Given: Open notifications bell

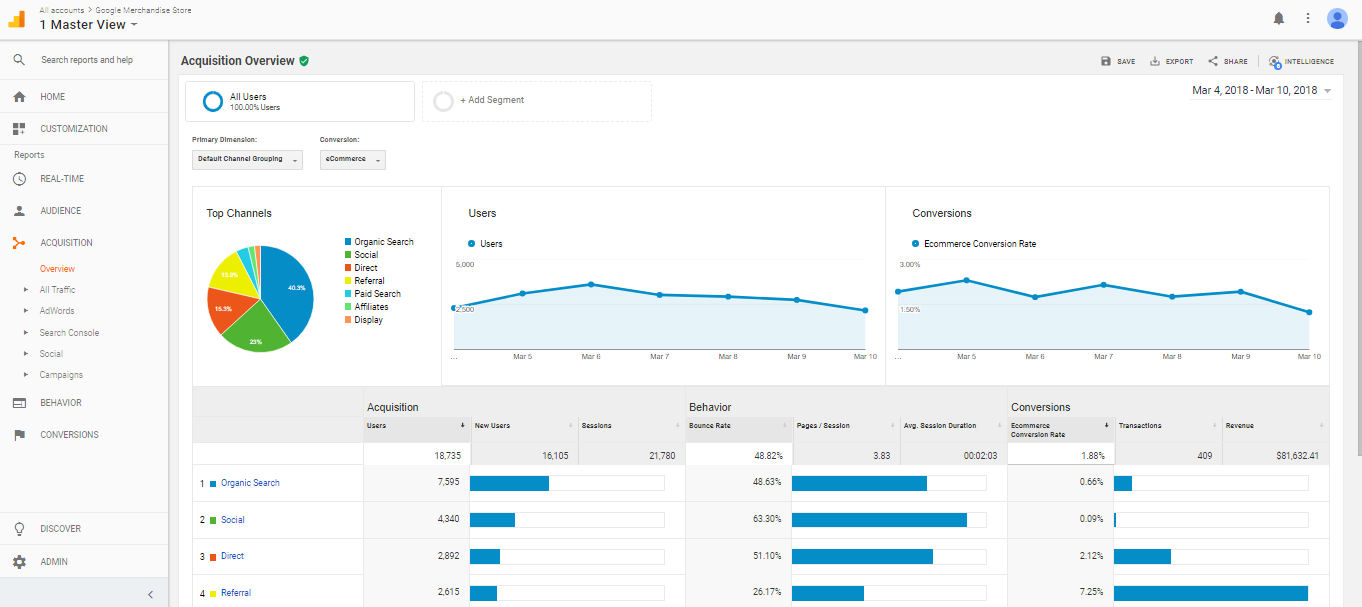Looking at the screenshot, I should (1278, 18).
